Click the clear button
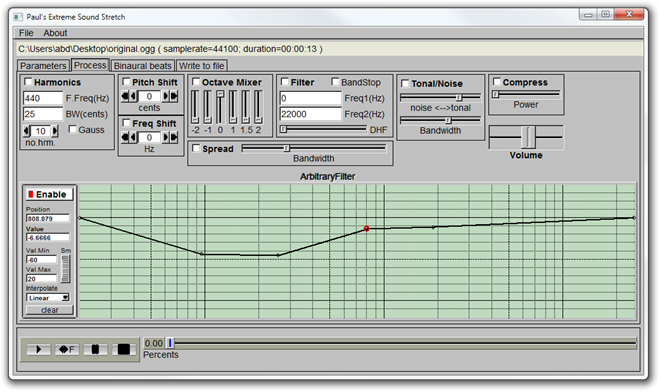 50,310
